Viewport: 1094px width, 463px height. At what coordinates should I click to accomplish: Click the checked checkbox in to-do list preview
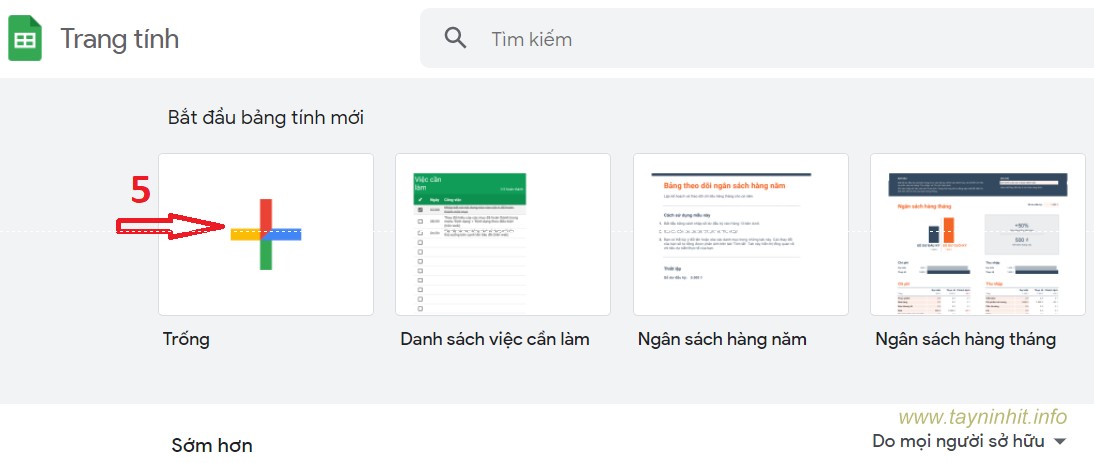[420, 210]
